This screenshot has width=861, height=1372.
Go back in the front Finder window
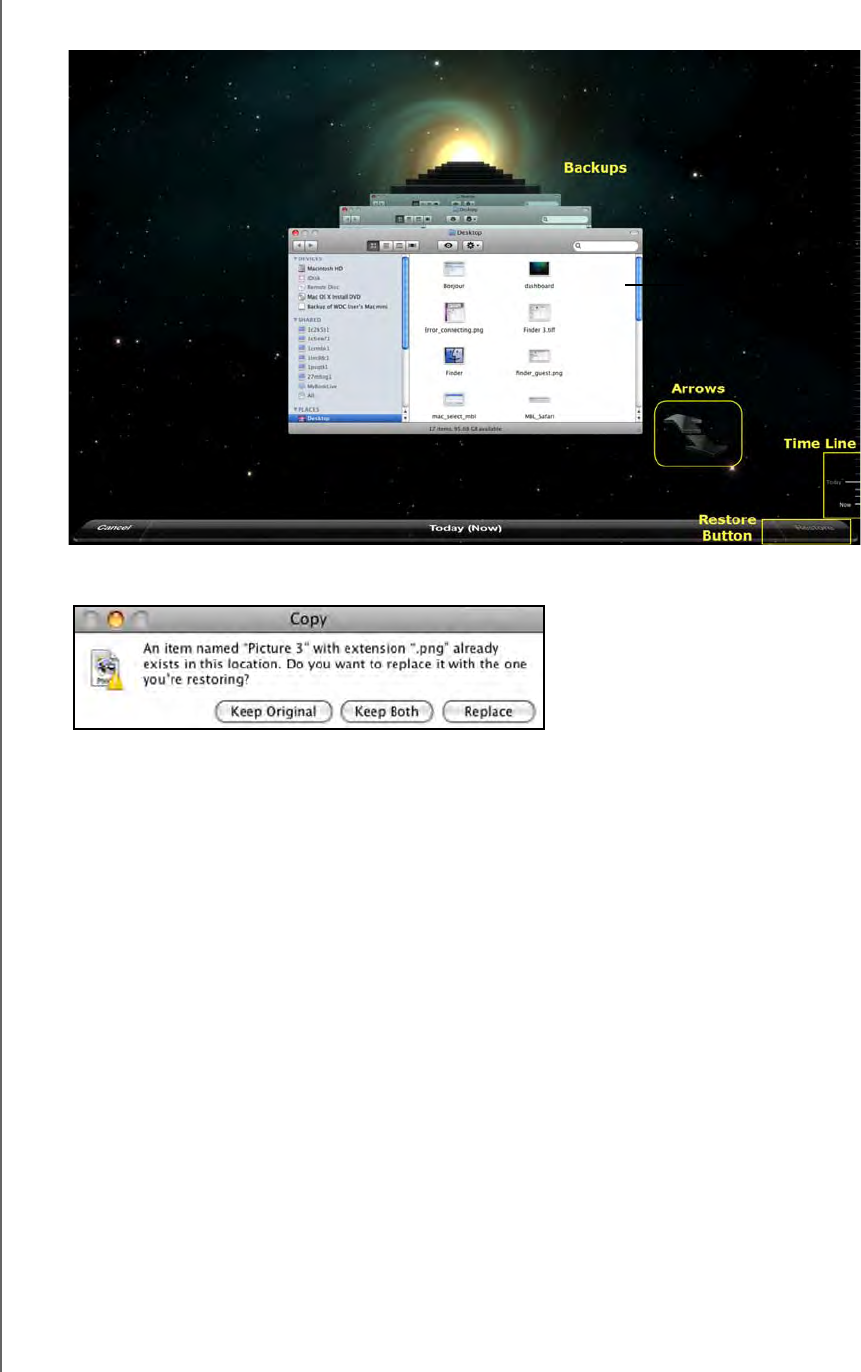[x=299, y=245]
